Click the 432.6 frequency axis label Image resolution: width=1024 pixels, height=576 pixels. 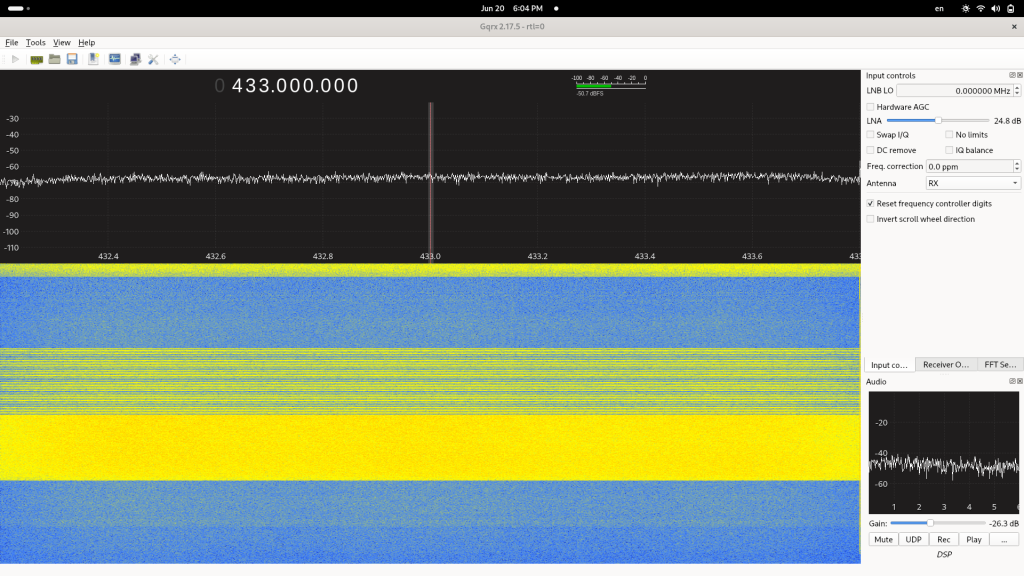point(216,256)
